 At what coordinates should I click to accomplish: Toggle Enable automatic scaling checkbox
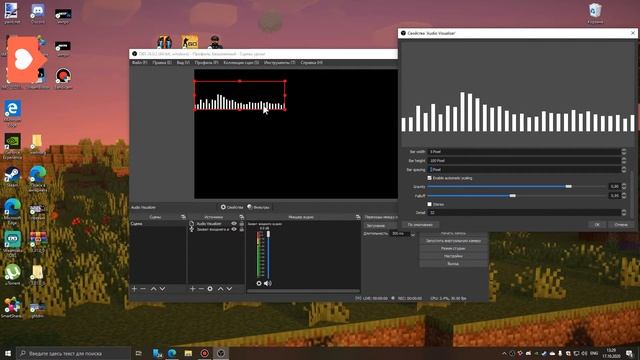pyautogui.click(x=429, y=178)
